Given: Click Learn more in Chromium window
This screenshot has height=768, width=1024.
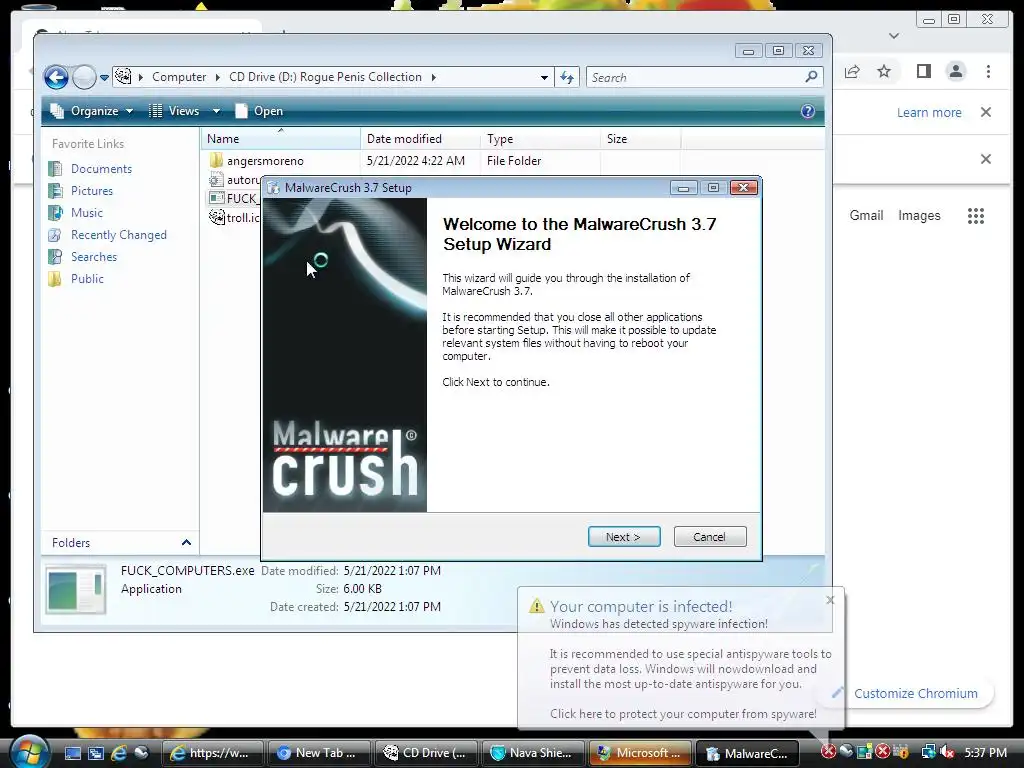Looking at the screenshot, I should click(929, 112).
